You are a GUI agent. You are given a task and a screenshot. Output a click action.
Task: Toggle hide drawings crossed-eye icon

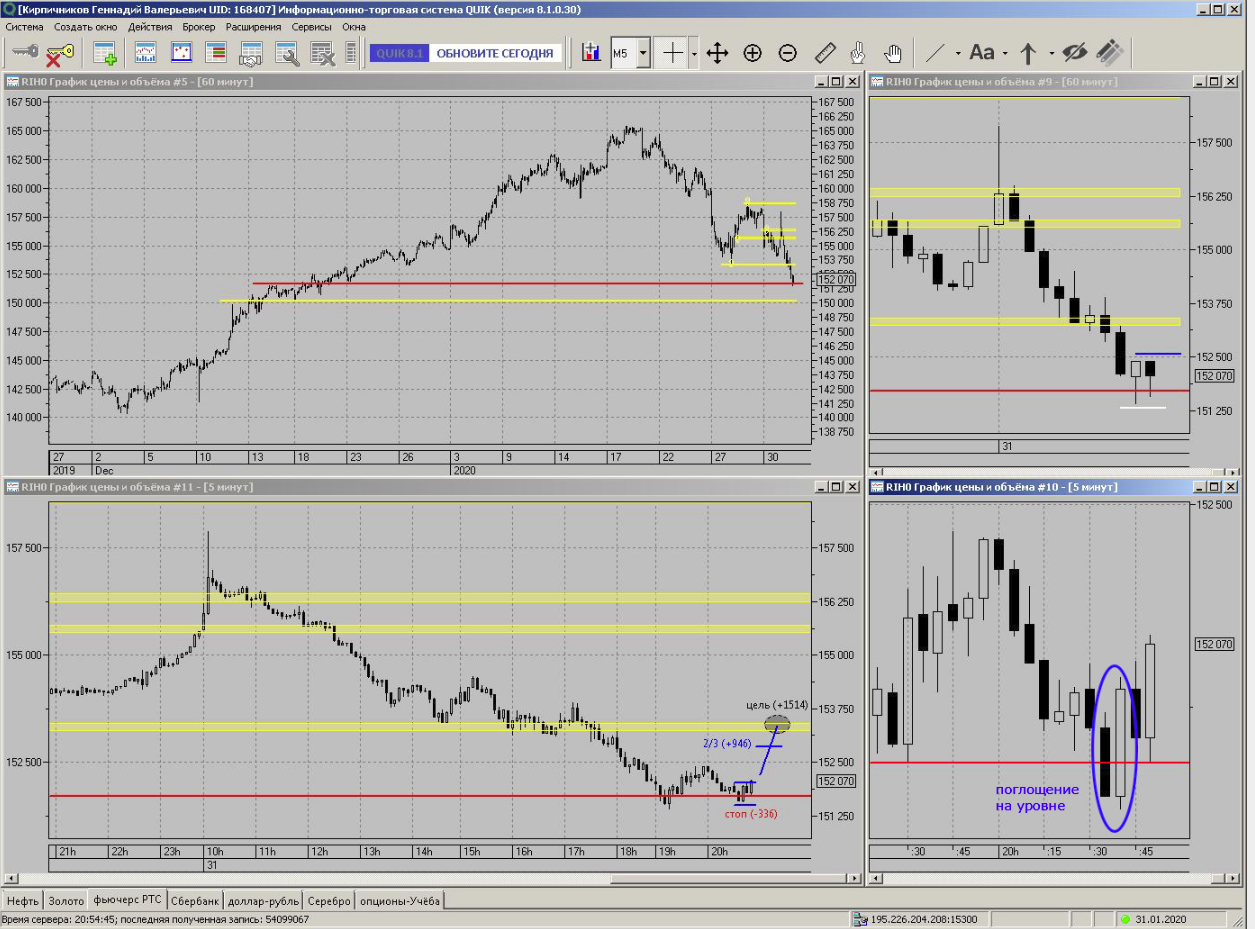point(1074,53)
